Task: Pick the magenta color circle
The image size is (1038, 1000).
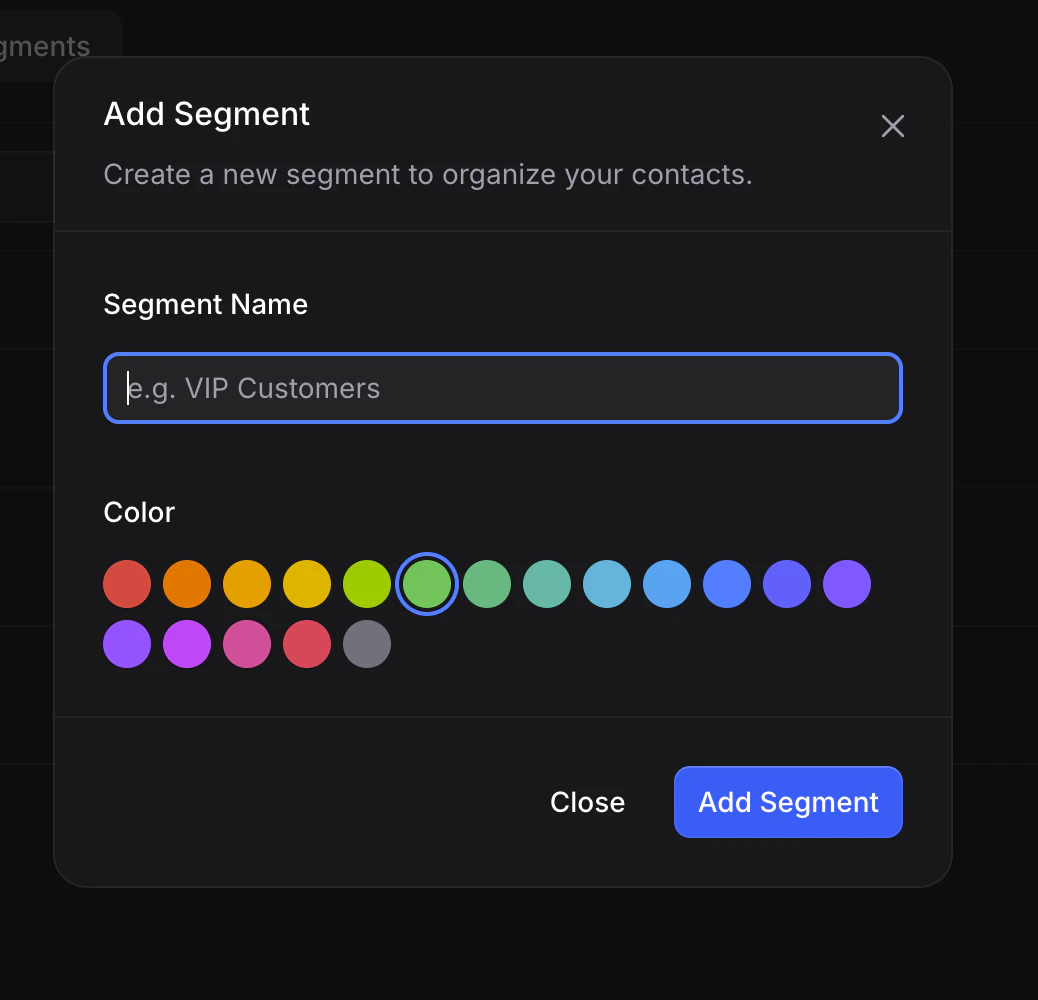Action: click(x=187, y=644)
